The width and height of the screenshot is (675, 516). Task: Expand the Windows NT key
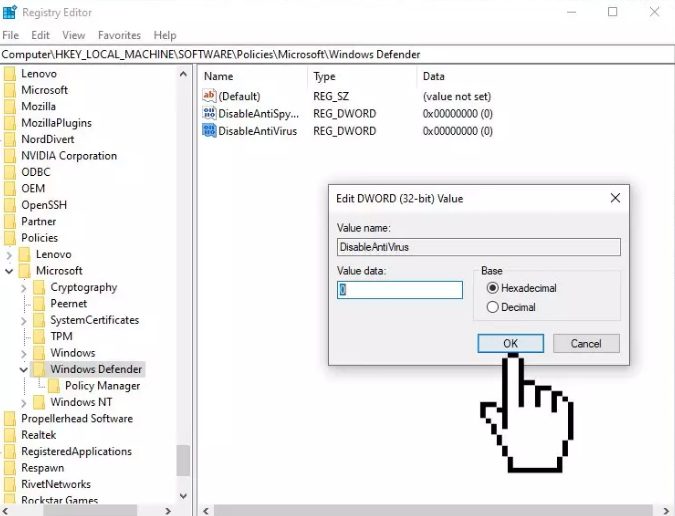24,403
